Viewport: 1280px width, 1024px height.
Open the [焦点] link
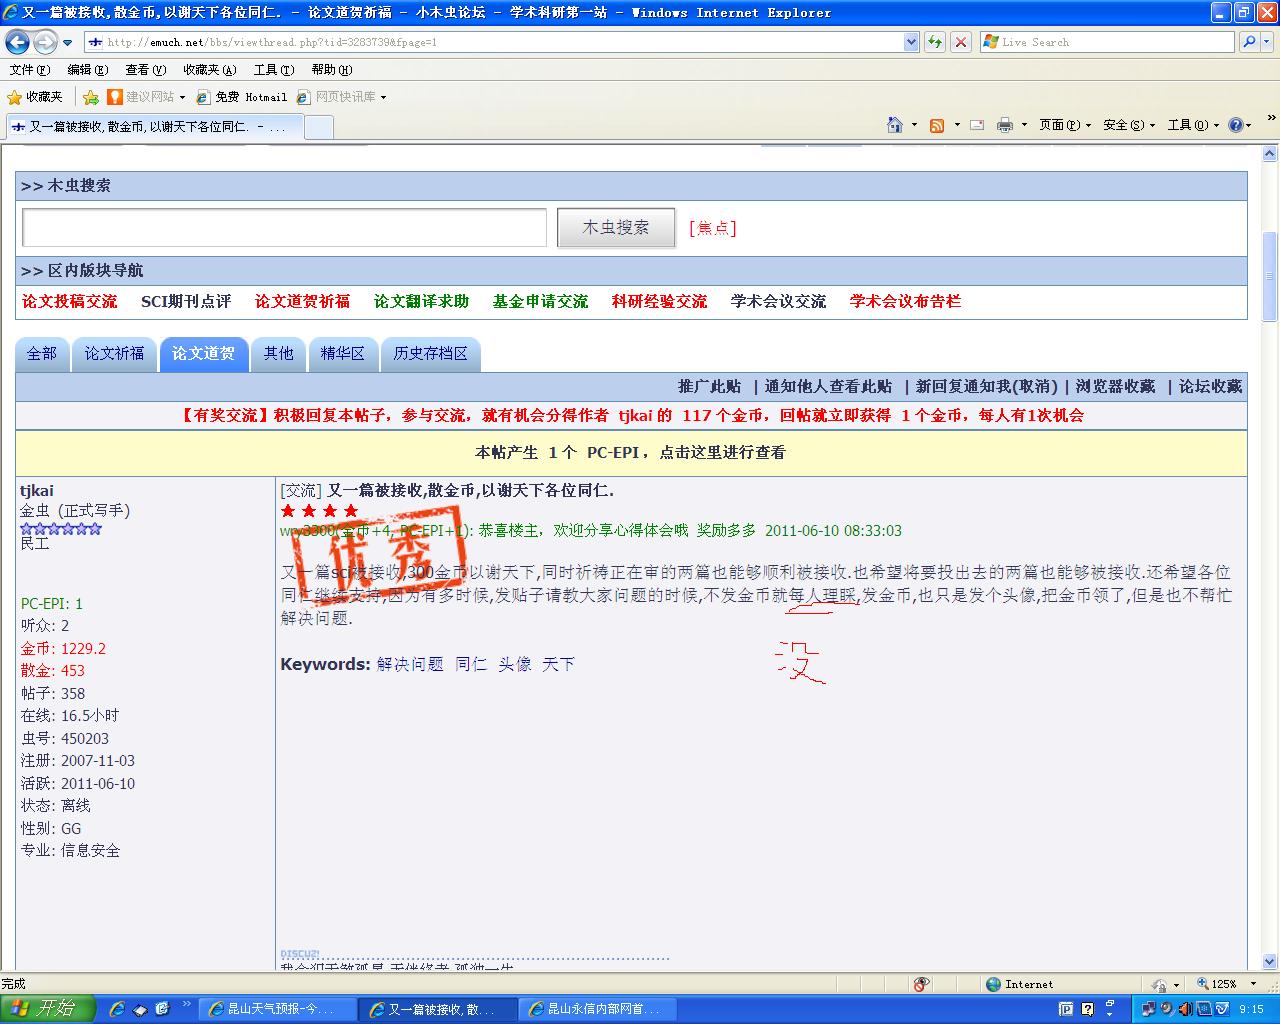click(x=713, y=228)
